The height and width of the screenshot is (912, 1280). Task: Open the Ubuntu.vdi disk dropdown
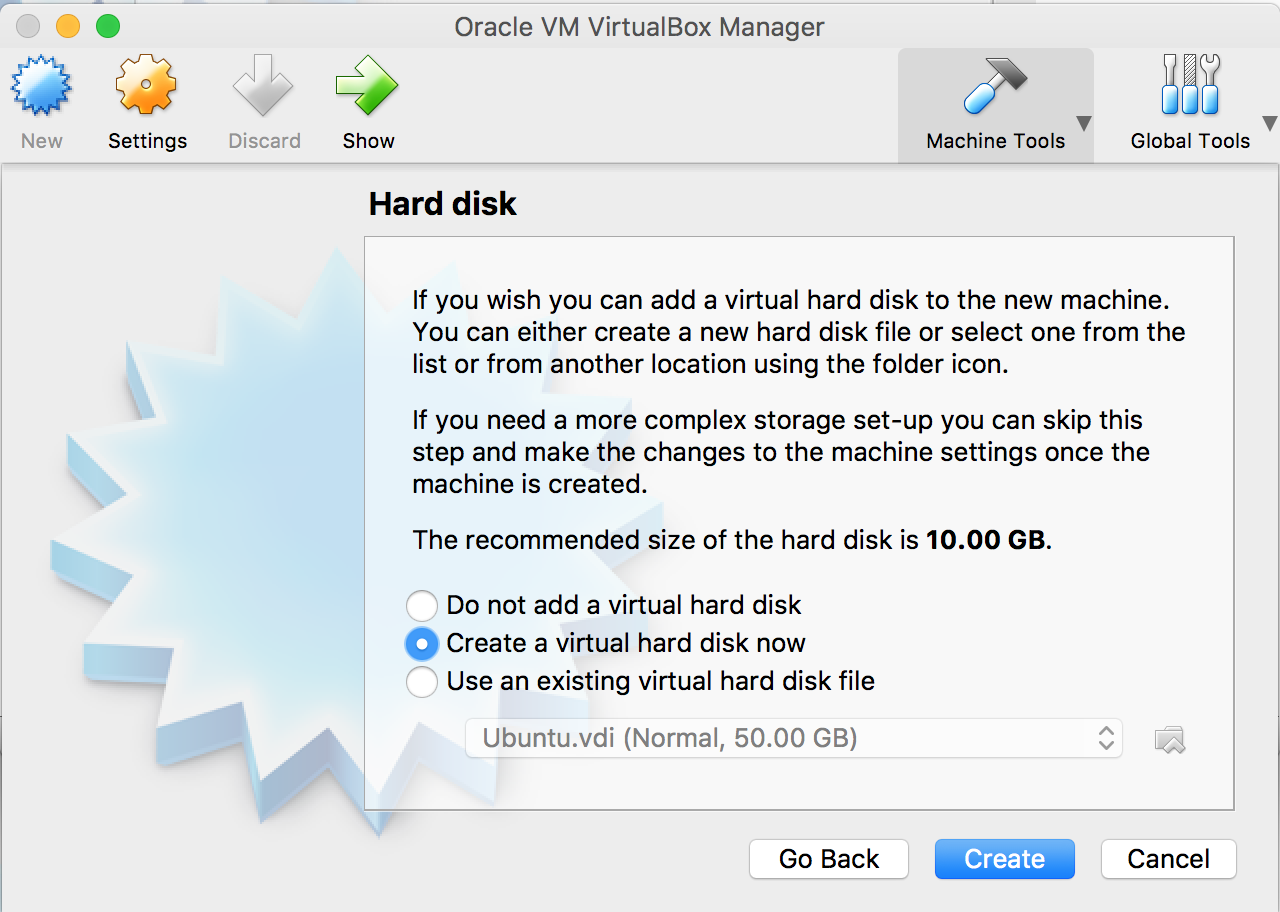pos(793,739)
